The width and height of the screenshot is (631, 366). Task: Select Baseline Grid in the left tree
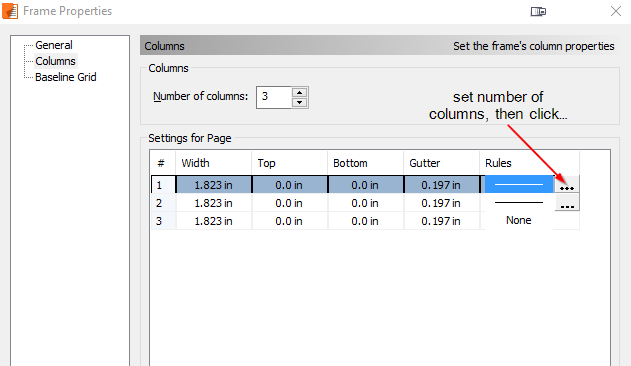tap(66, 77)
